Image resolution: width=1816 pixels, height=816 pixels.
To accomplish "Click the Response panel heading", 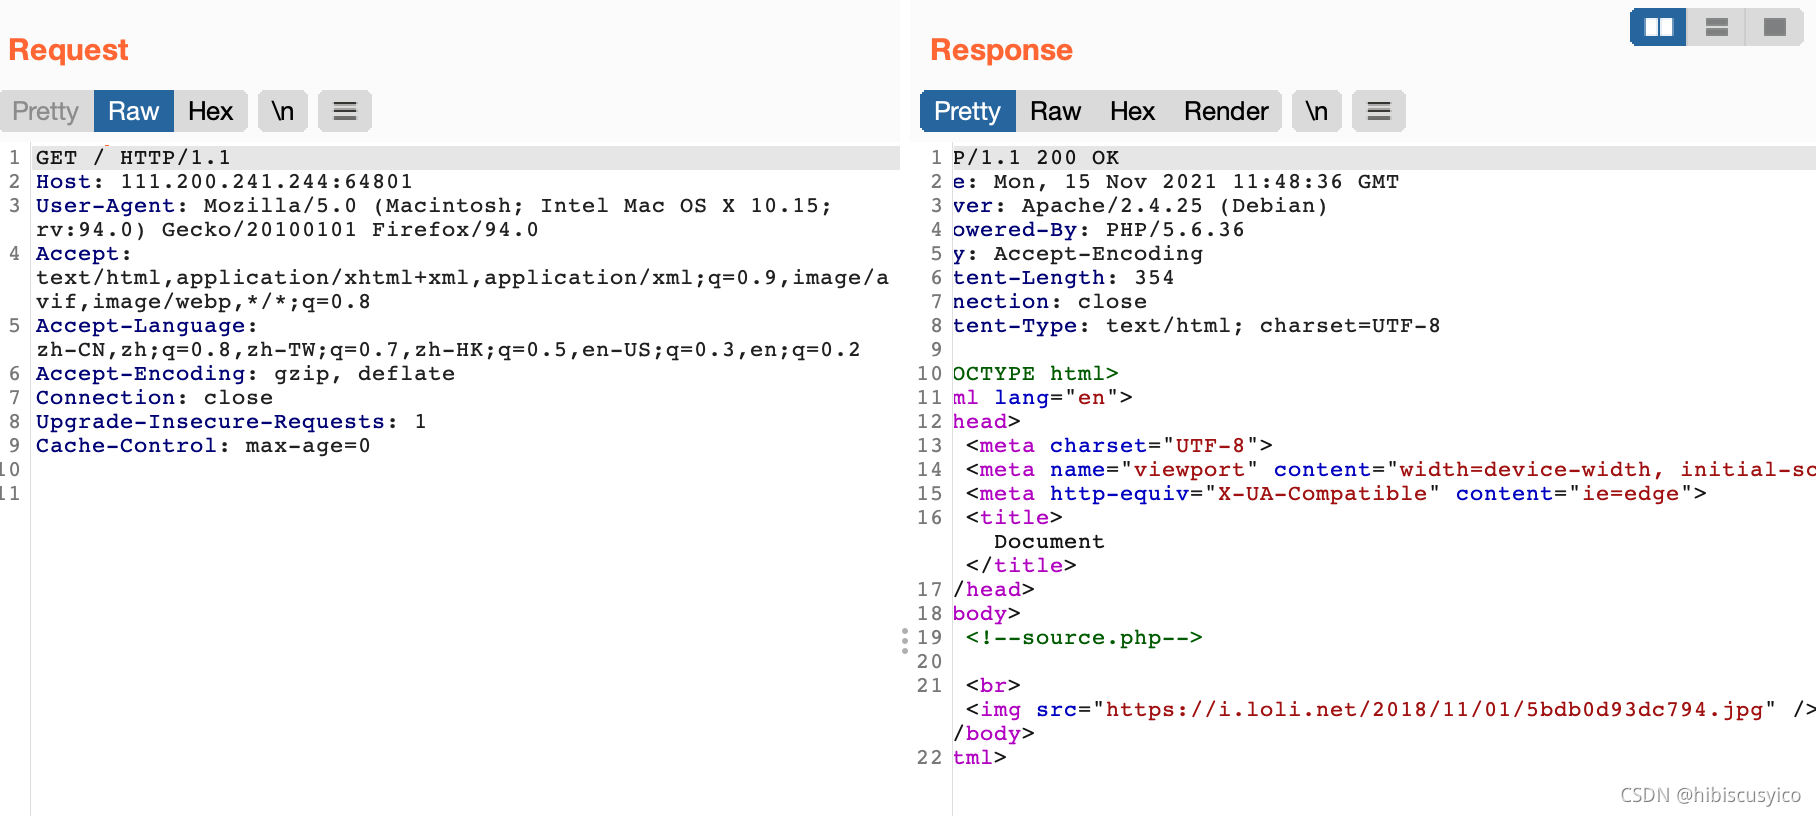I will click(1001, 50).
